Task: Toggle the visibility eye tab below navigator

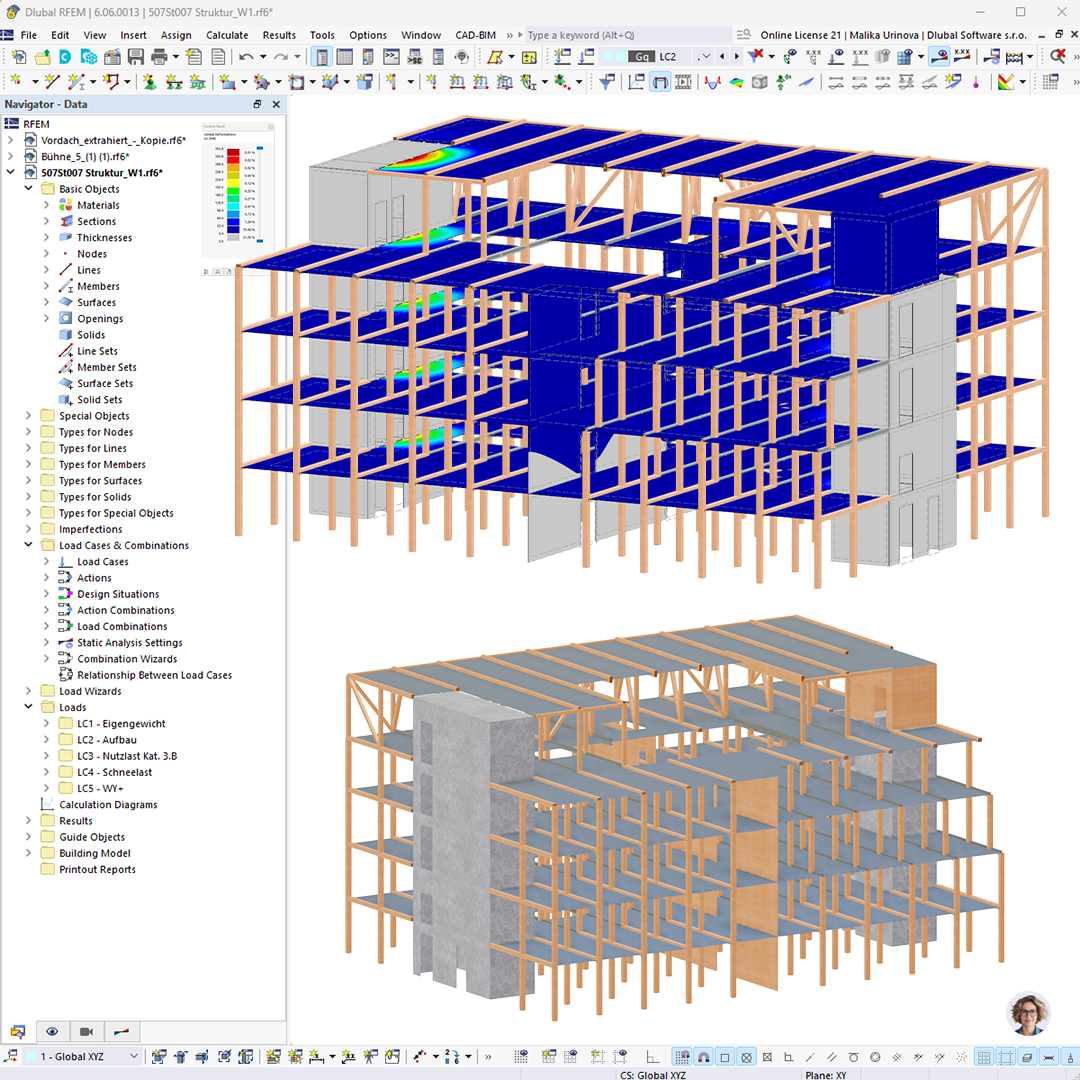Action: click(51, 1031)
